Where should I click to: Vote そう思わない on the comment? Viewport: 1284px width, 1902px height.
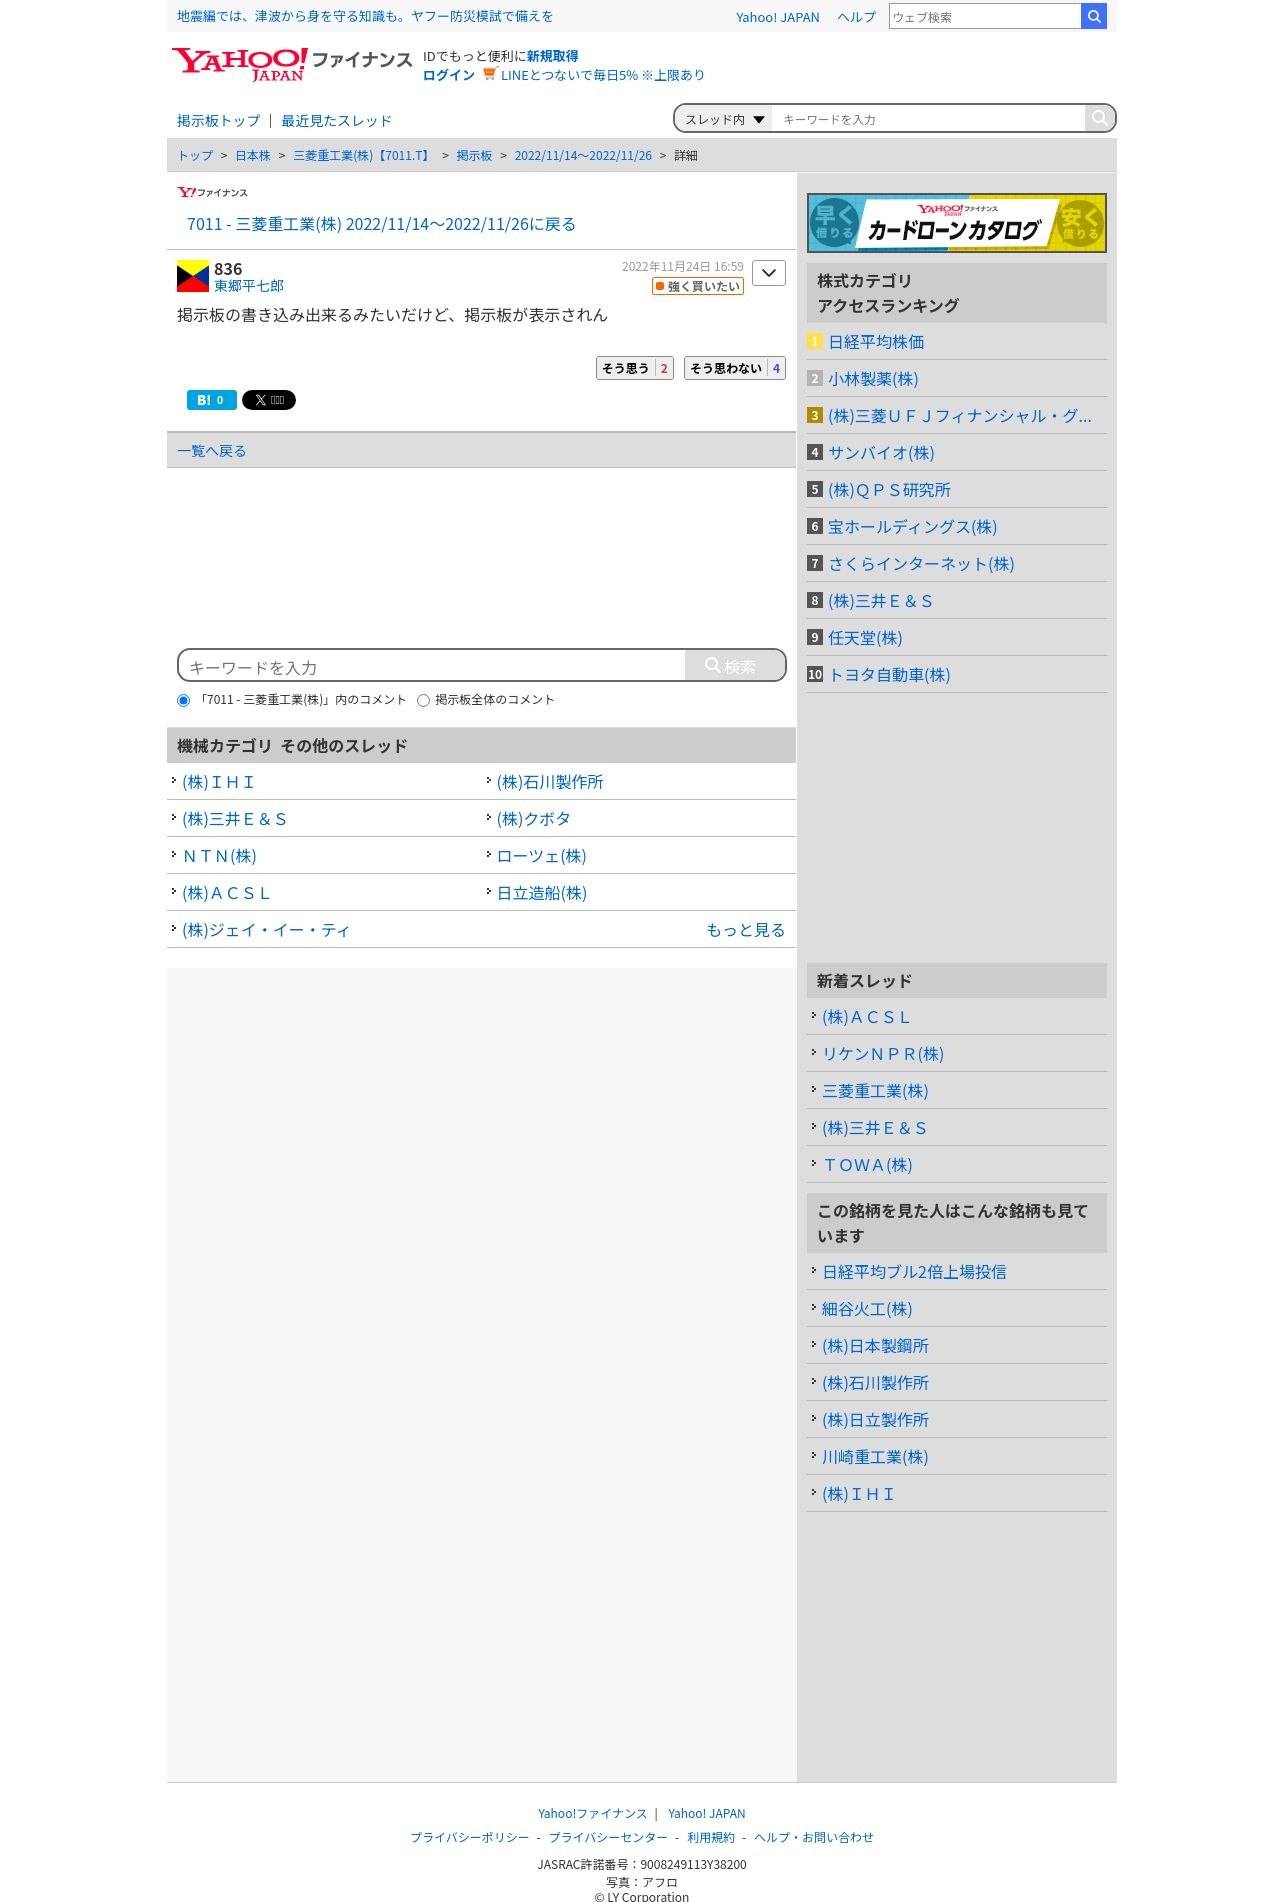coord(735,368)
